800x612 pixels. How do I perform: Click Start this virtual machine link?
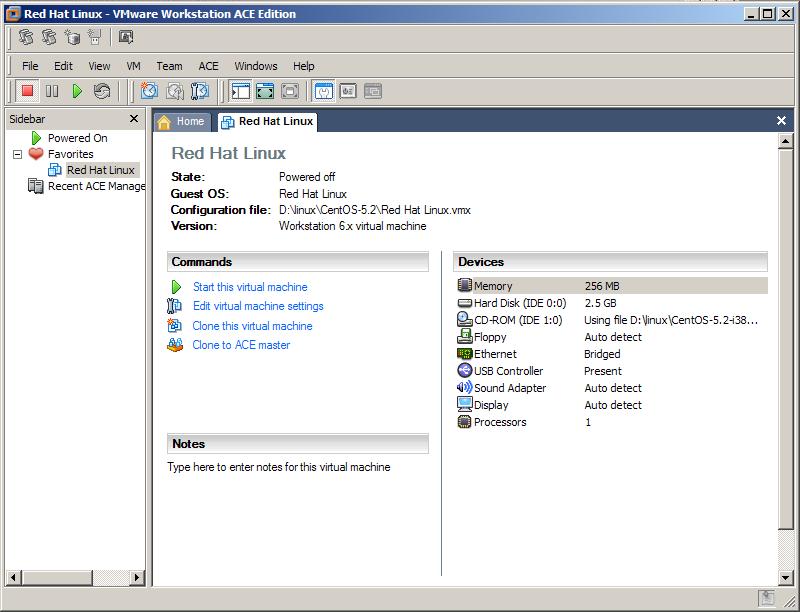[250, 287]
